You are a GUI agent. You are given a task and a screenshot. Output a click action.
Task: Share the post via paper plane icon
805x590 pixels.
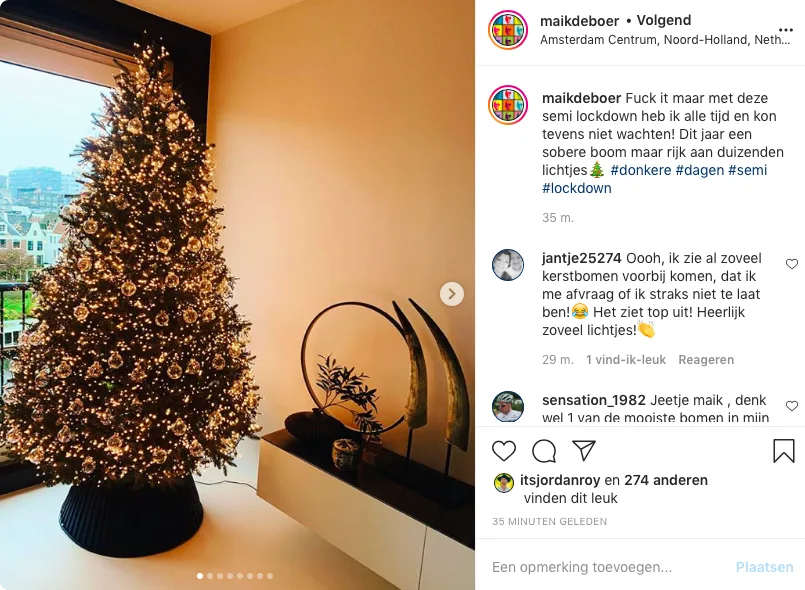[584, 450]
